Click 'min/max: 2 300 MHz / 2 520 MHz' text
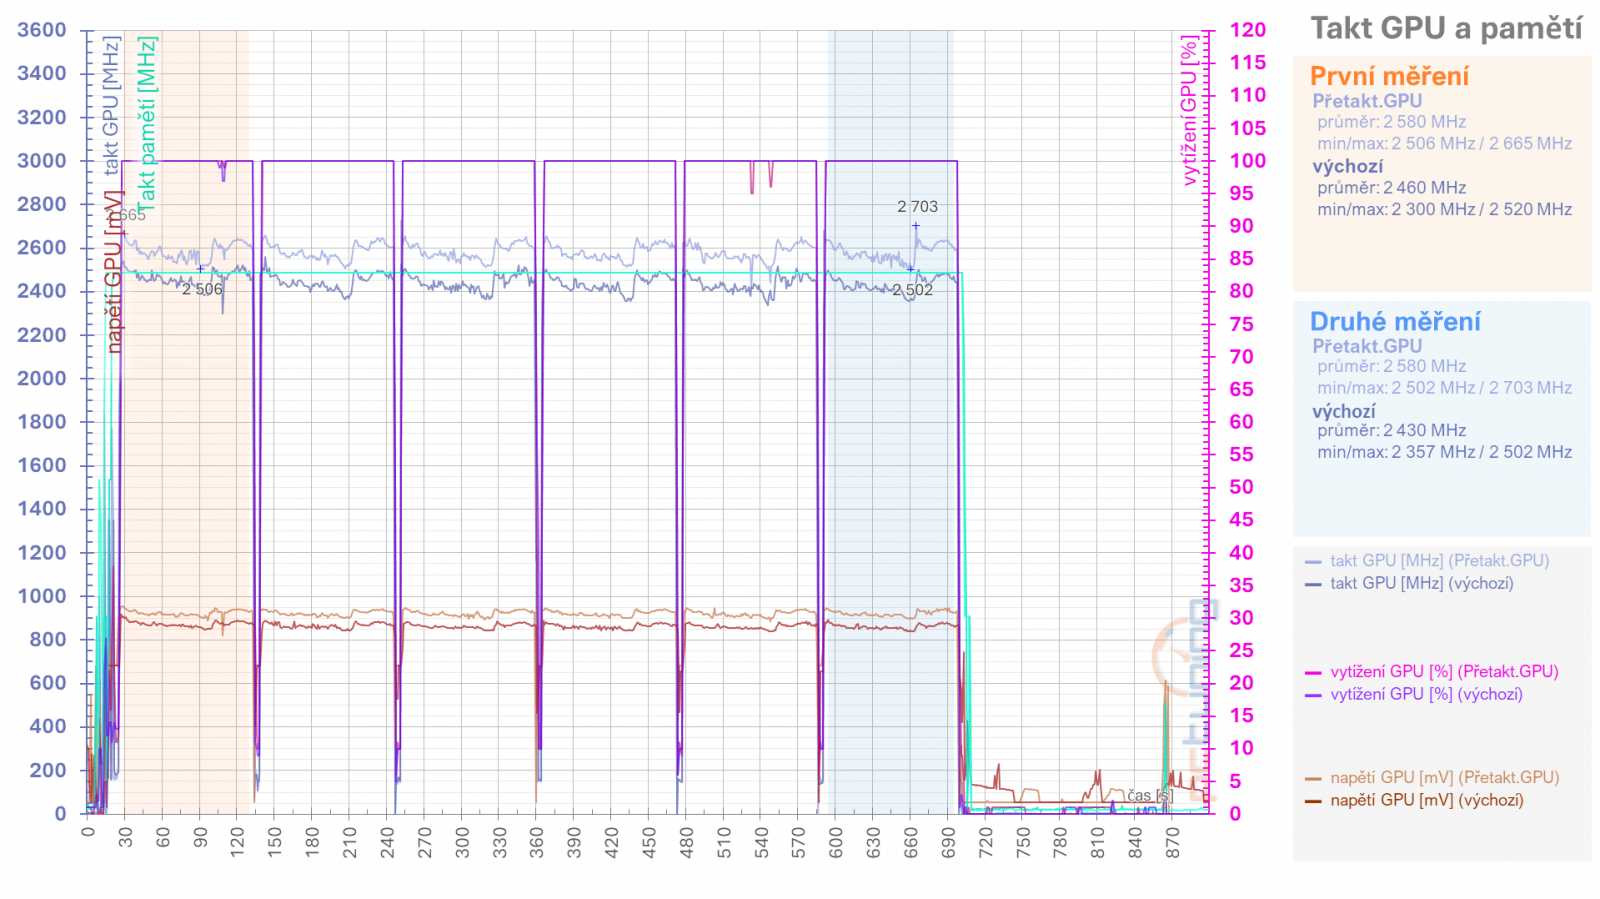 pyautogui.click(x=1444, y=210)
